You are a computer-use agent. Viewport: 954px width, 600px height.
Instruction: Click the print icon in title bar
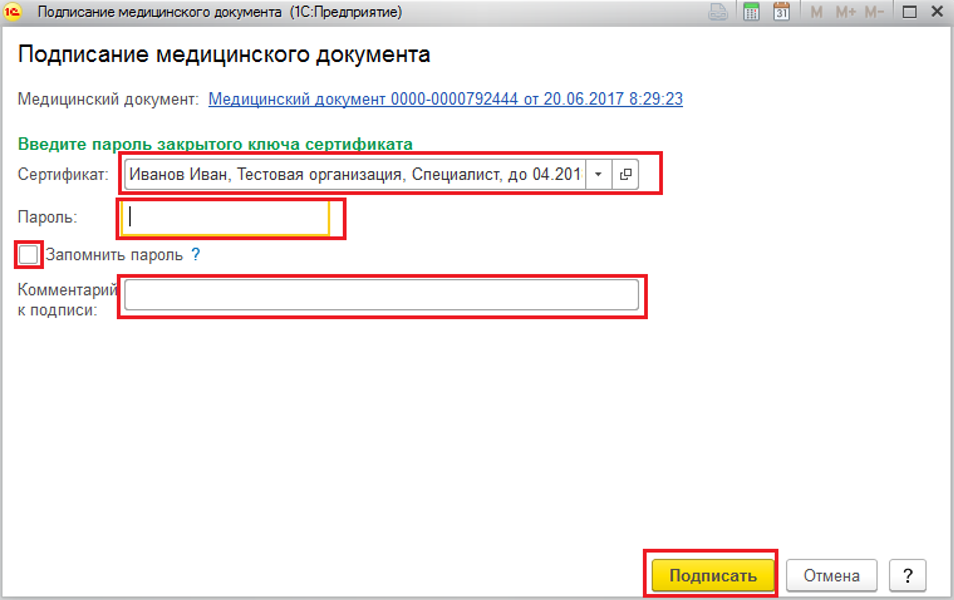pos(719,12)
